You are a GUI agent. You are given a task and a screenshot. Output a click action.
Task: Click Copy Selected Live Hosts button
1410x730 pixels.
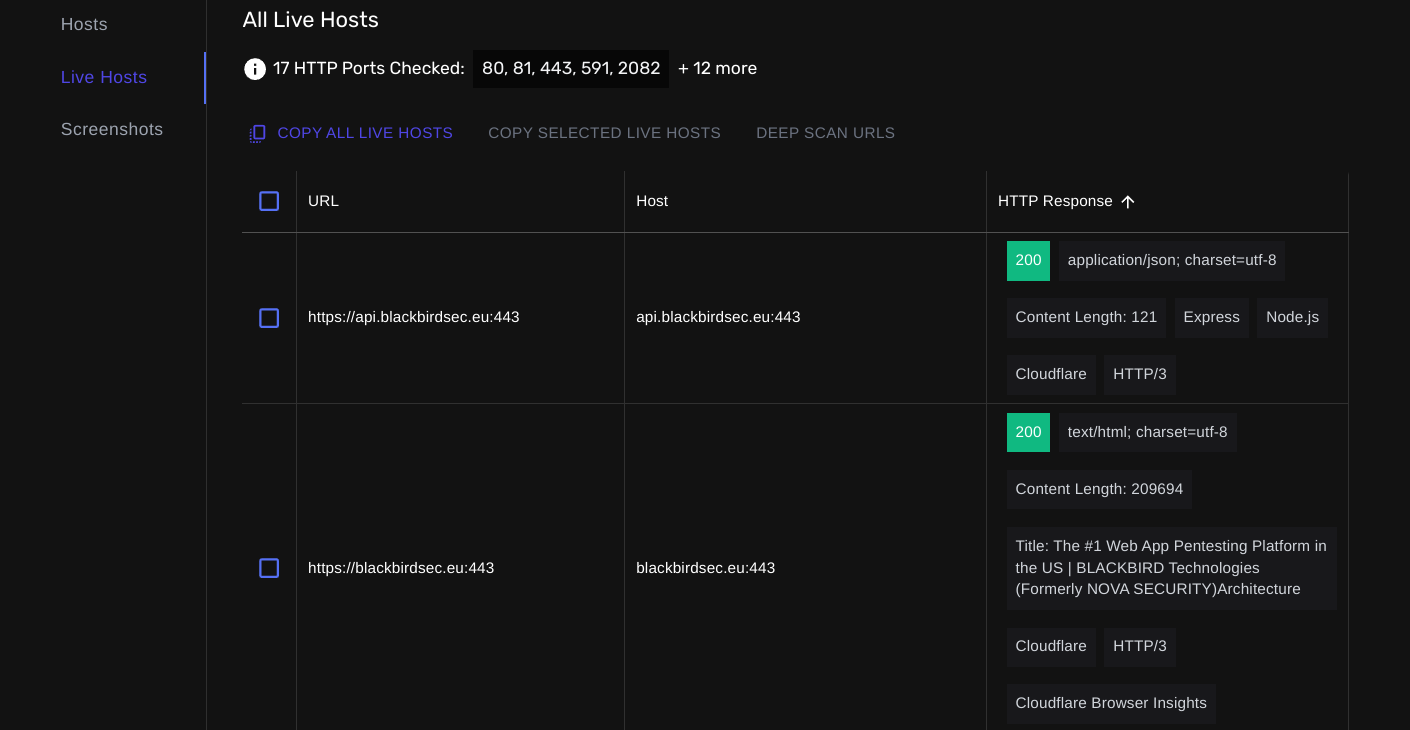[x=604, y=133]
